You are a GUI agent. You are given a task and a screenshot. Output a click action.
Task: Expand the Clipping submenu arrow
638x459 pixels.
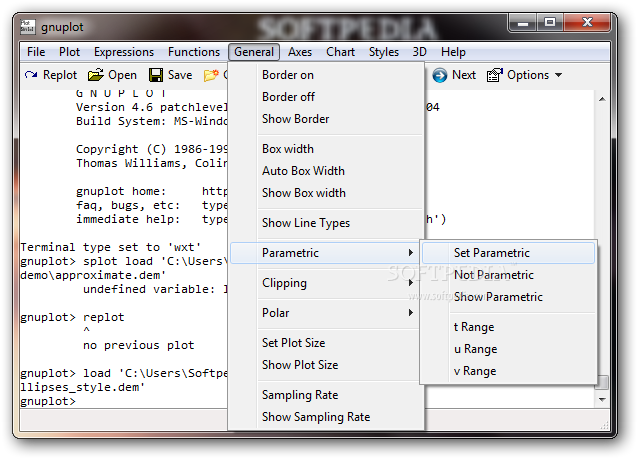click(x=411, y=283)
